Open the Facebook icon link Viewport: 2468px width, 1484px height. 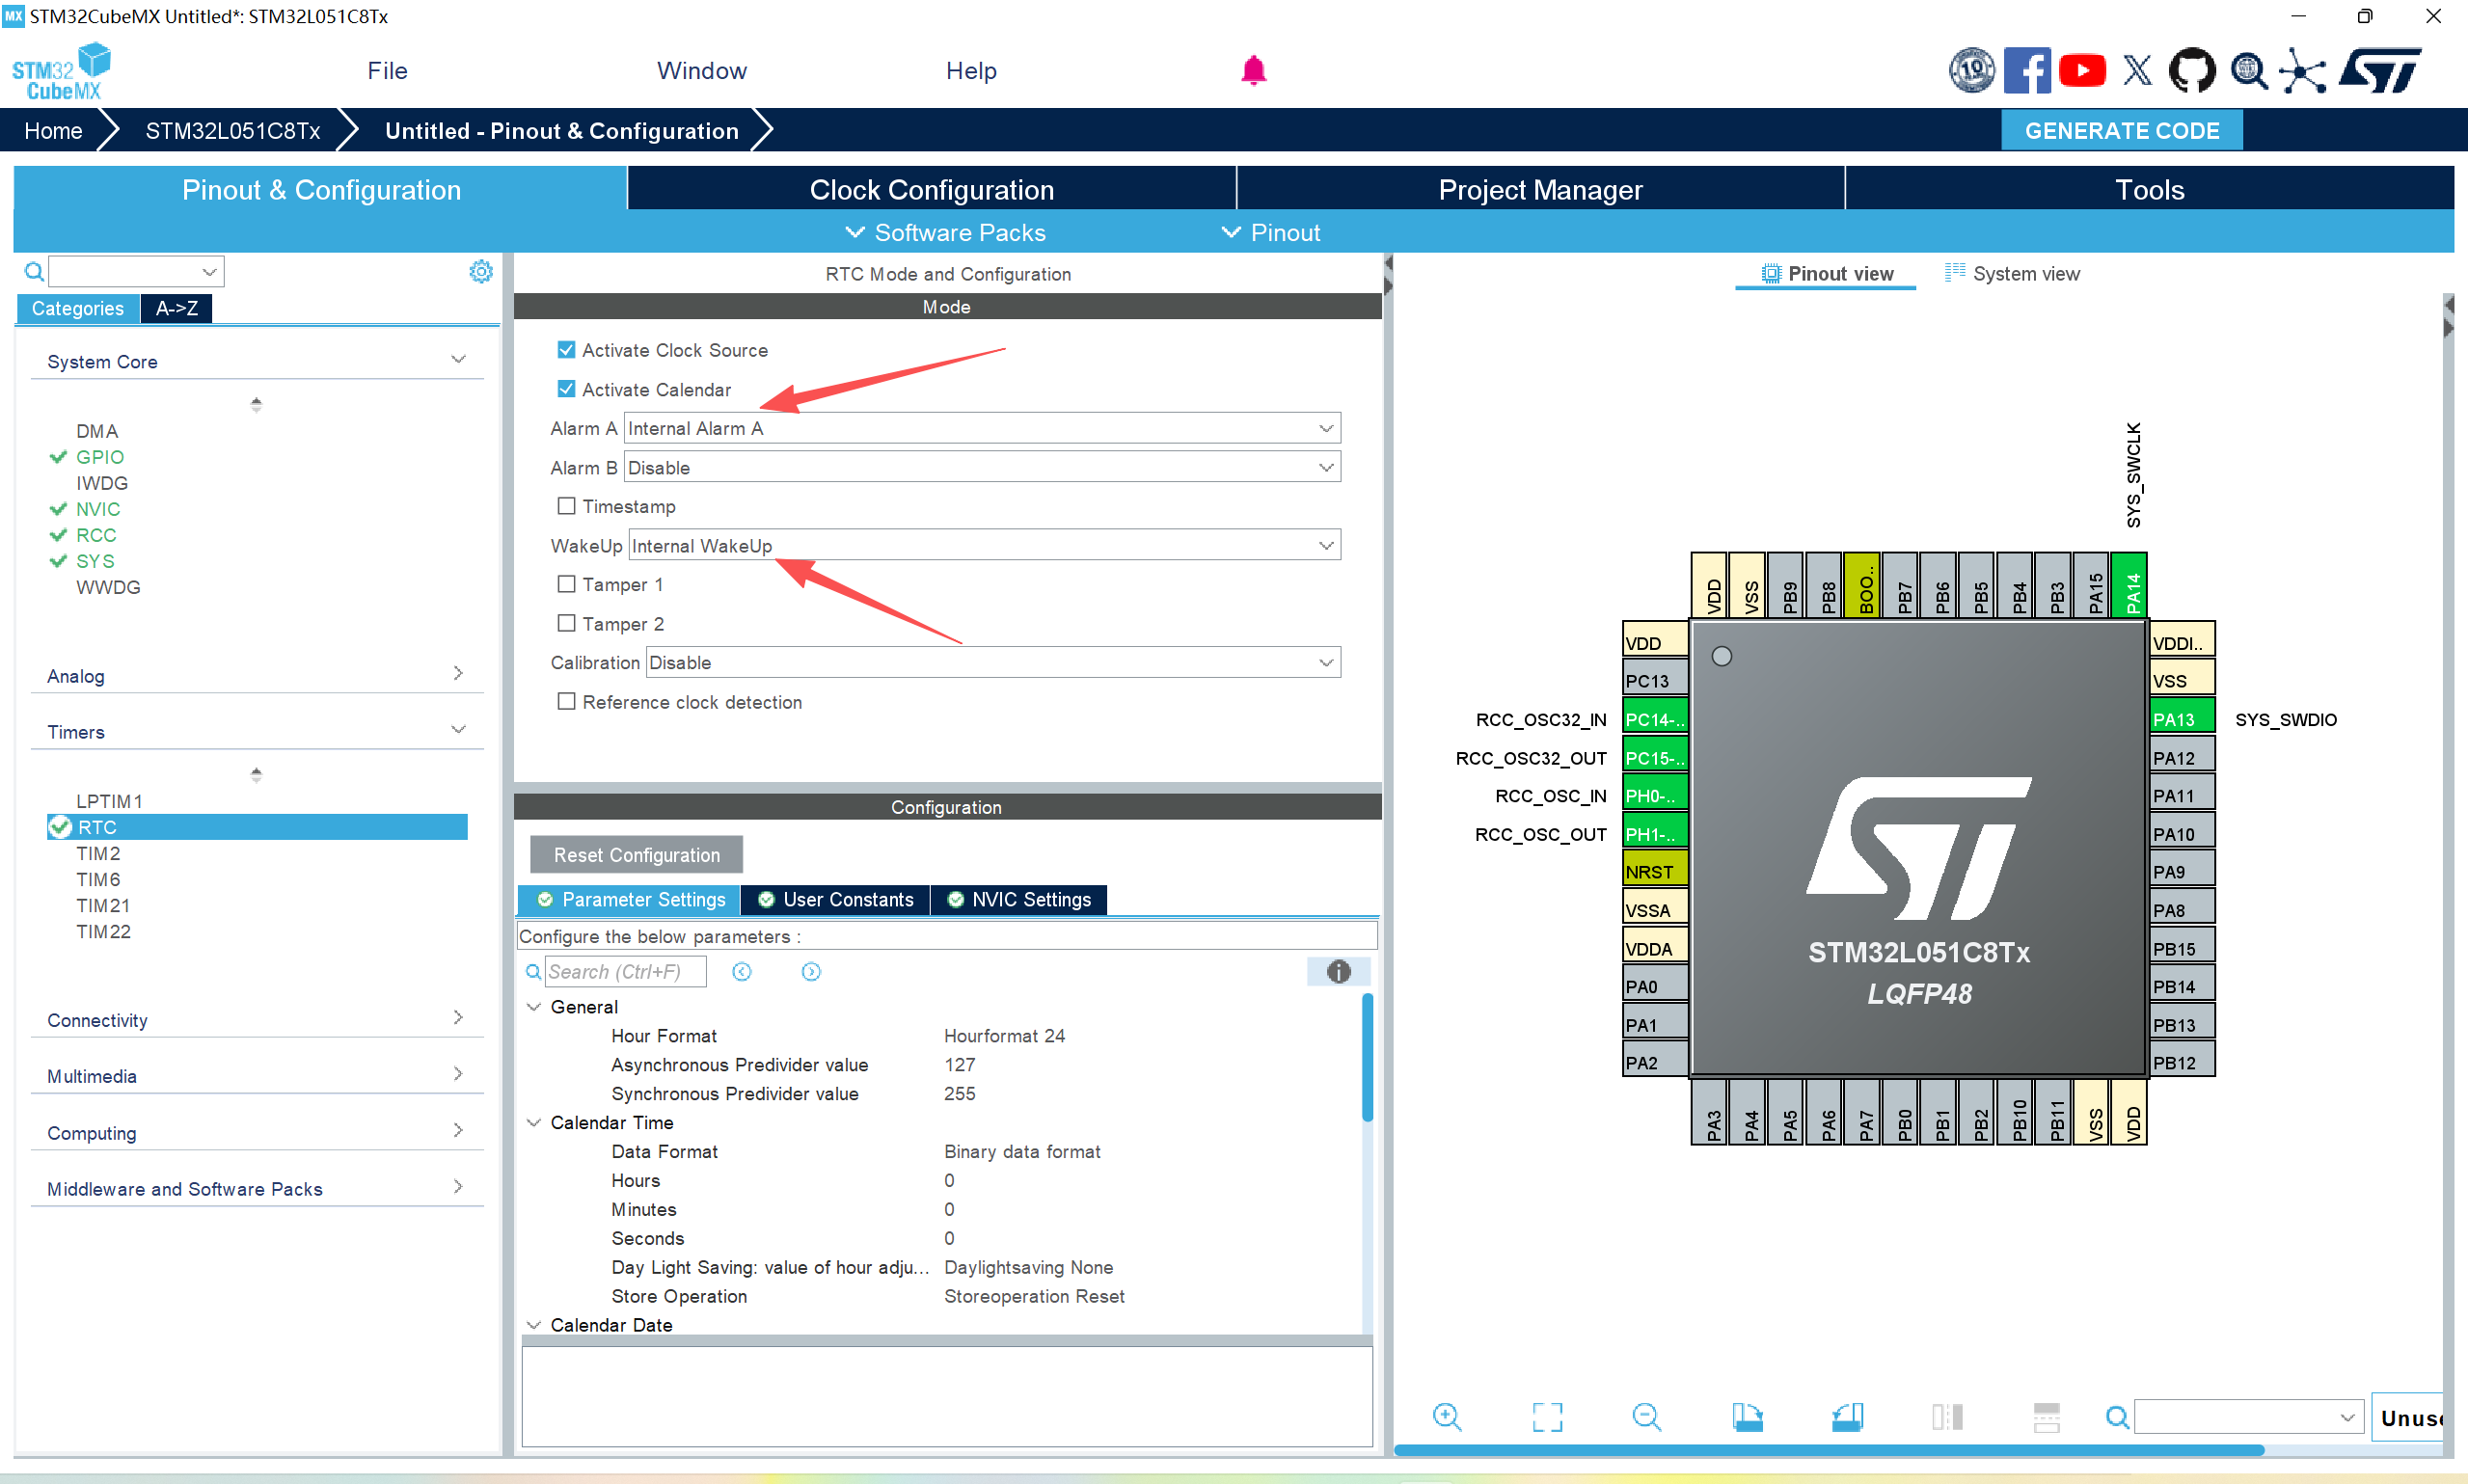click(2027, 71)
